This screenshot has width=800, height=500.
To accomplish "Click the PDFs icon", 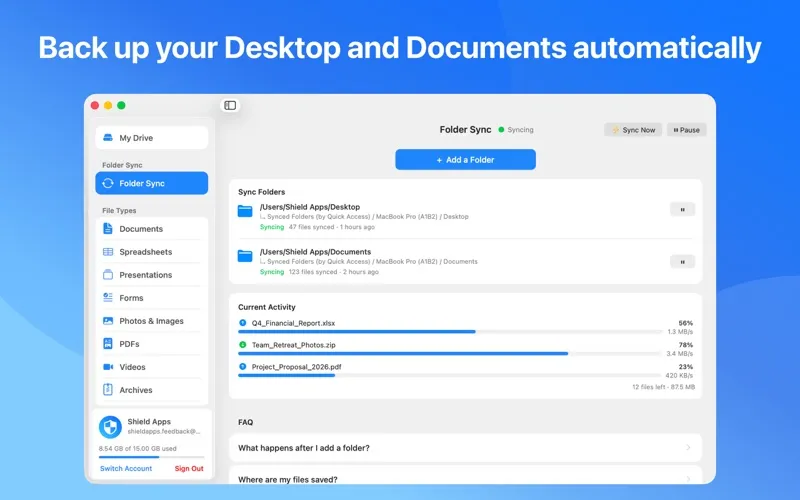I will click(x=108, y=344).
